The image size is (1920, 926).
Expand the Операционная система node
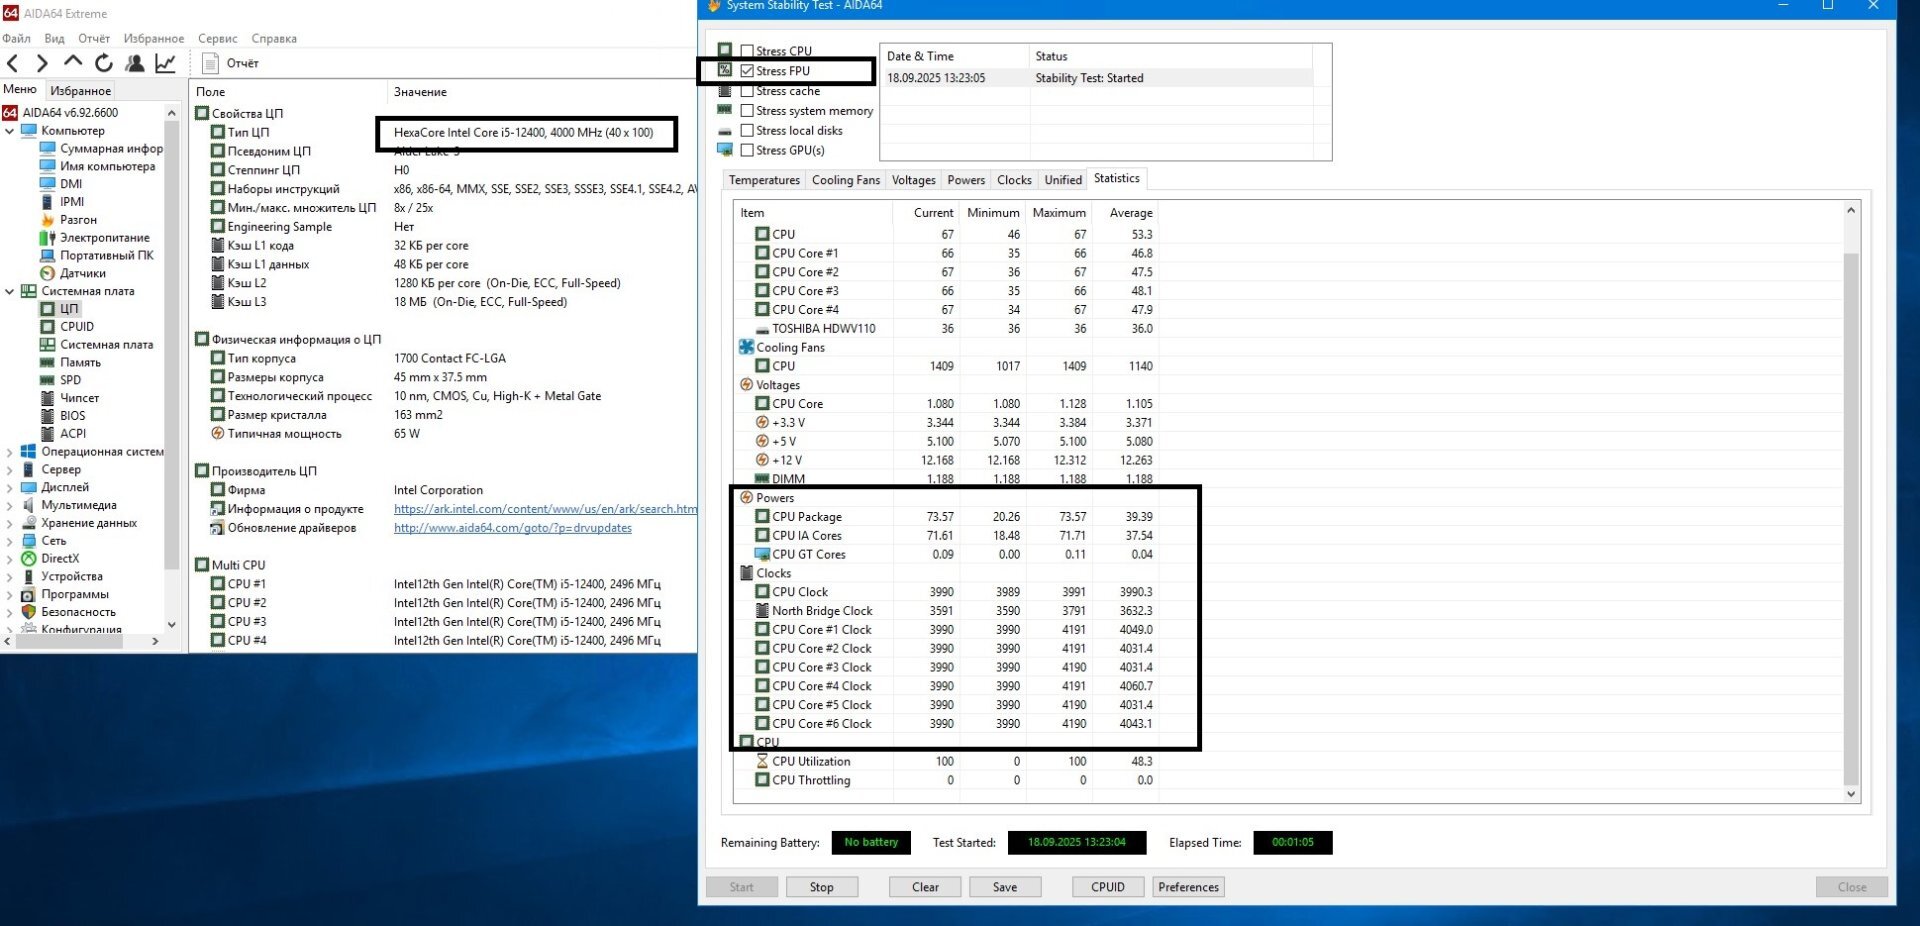10,452
